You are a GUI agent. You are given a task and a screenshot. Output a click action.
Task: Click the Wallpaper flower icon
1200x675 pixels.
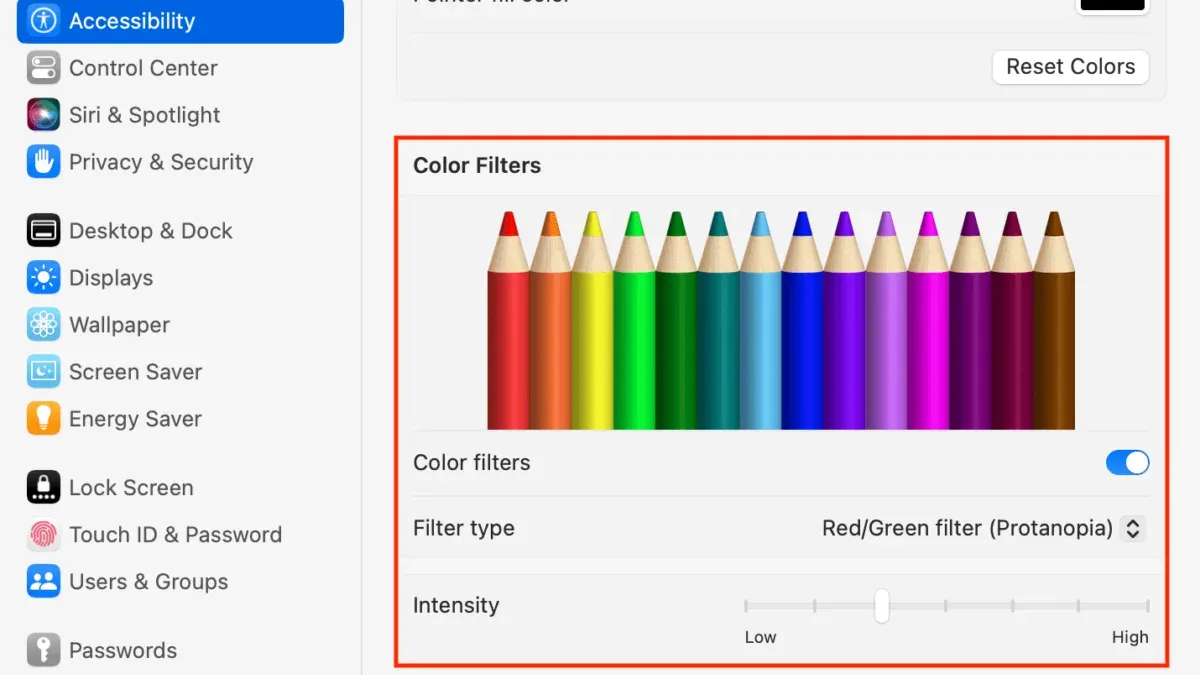point(43,325)
